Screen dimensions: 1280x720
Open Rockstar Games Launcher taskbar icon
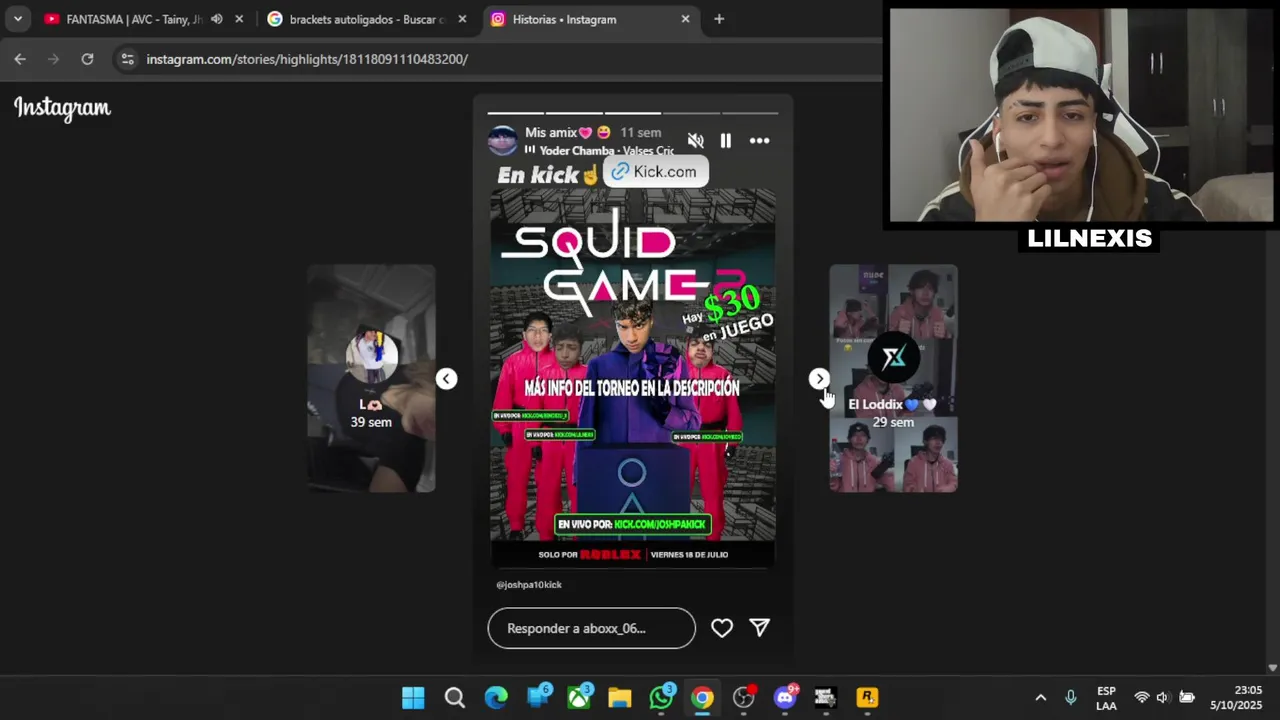[867, 698]
